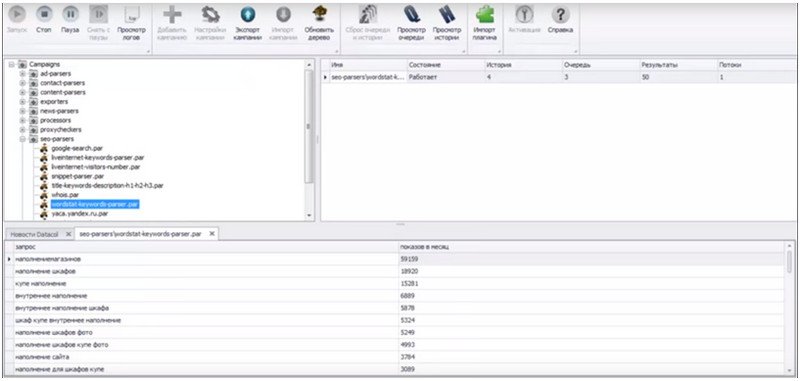Viewport: 800px width, 381px height.
Task: Sort by Потоки column header
Action: (x=756, y=65)
